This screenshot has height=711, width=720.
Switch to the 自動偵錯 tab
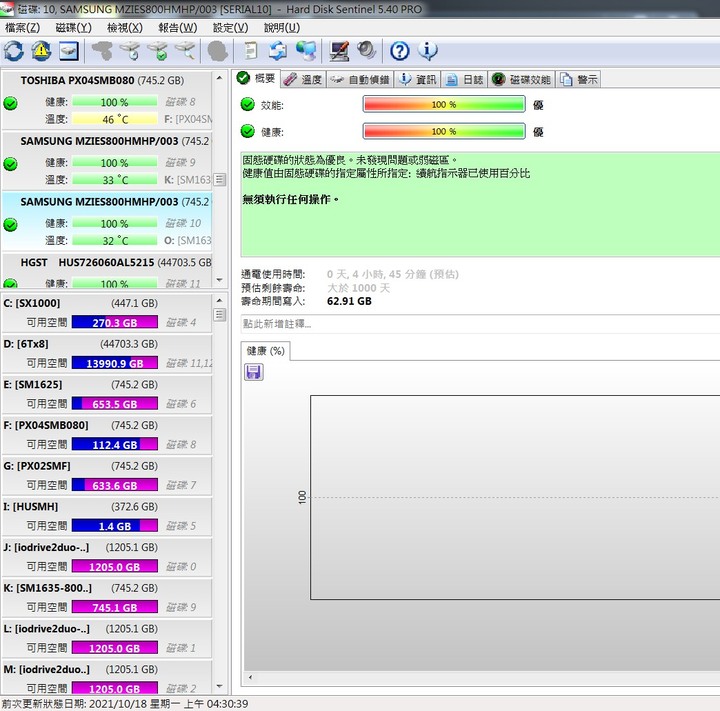360,79
